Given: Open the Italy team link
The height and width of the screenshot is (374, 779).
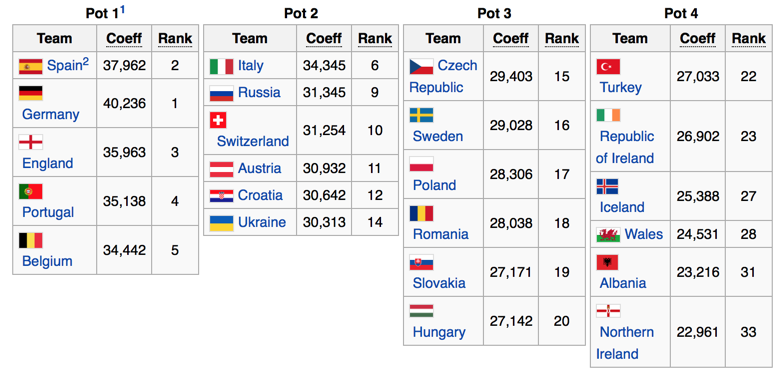Looking at the screenshot, I should pyautogui.click(x=250, y=66).
